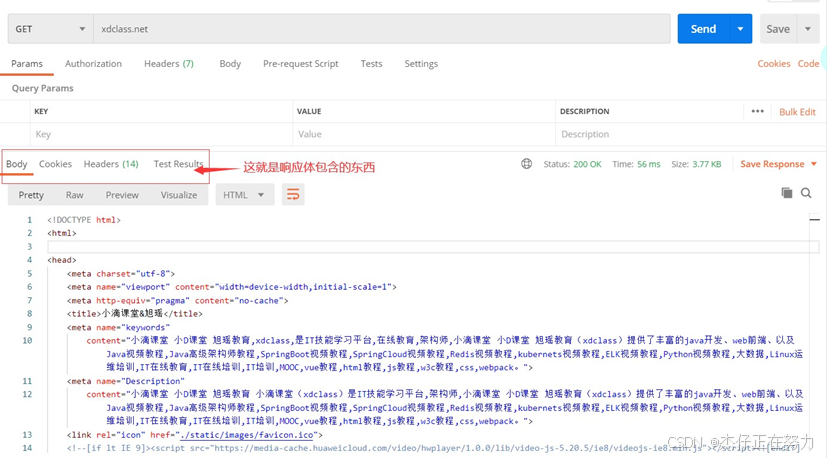Open the Cookies link at top right
The width and height of the screenshot is (827, 458).
point(774,64)
